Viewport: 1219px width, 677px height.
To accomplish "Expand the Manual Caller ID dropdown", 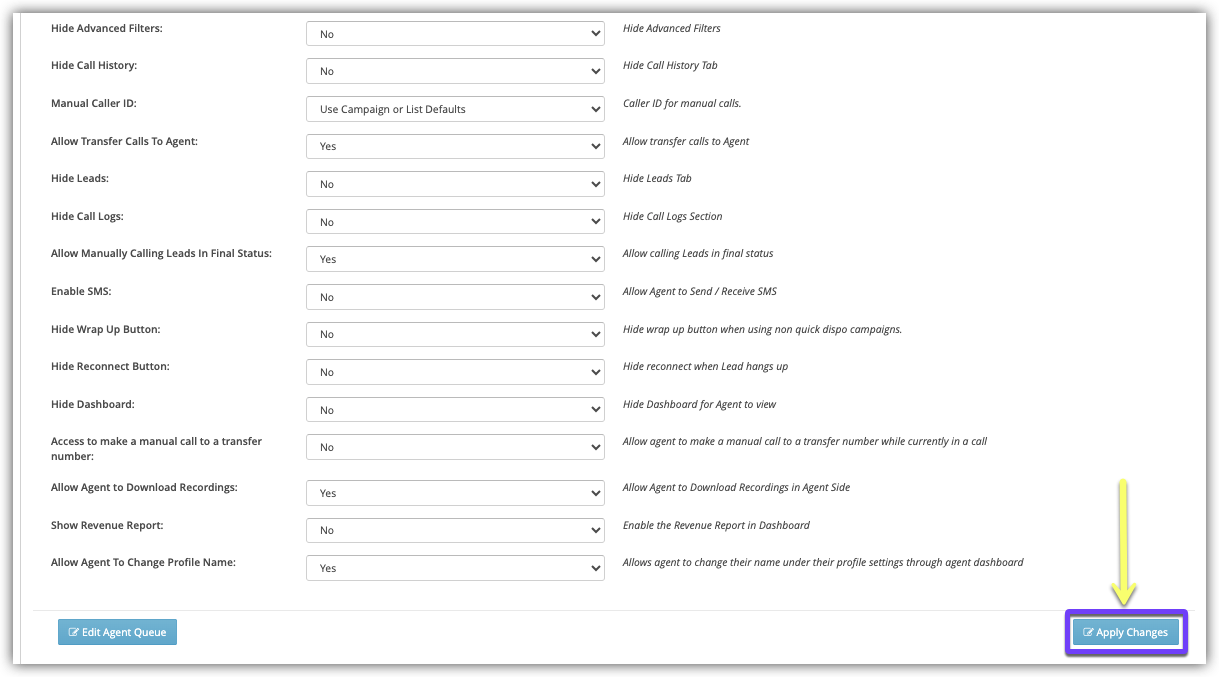I will (x=455, y=109).
